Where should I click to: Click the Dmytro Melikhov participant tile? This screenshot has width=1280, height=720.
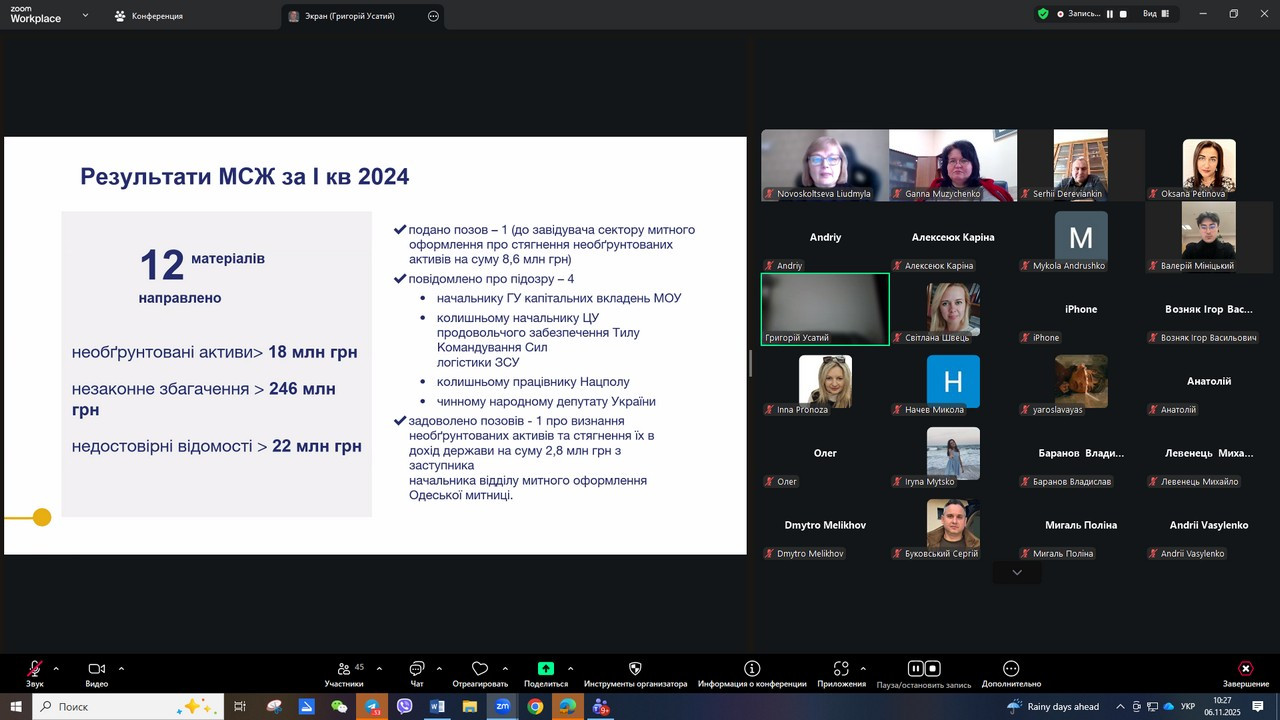(x=825, y=525)
